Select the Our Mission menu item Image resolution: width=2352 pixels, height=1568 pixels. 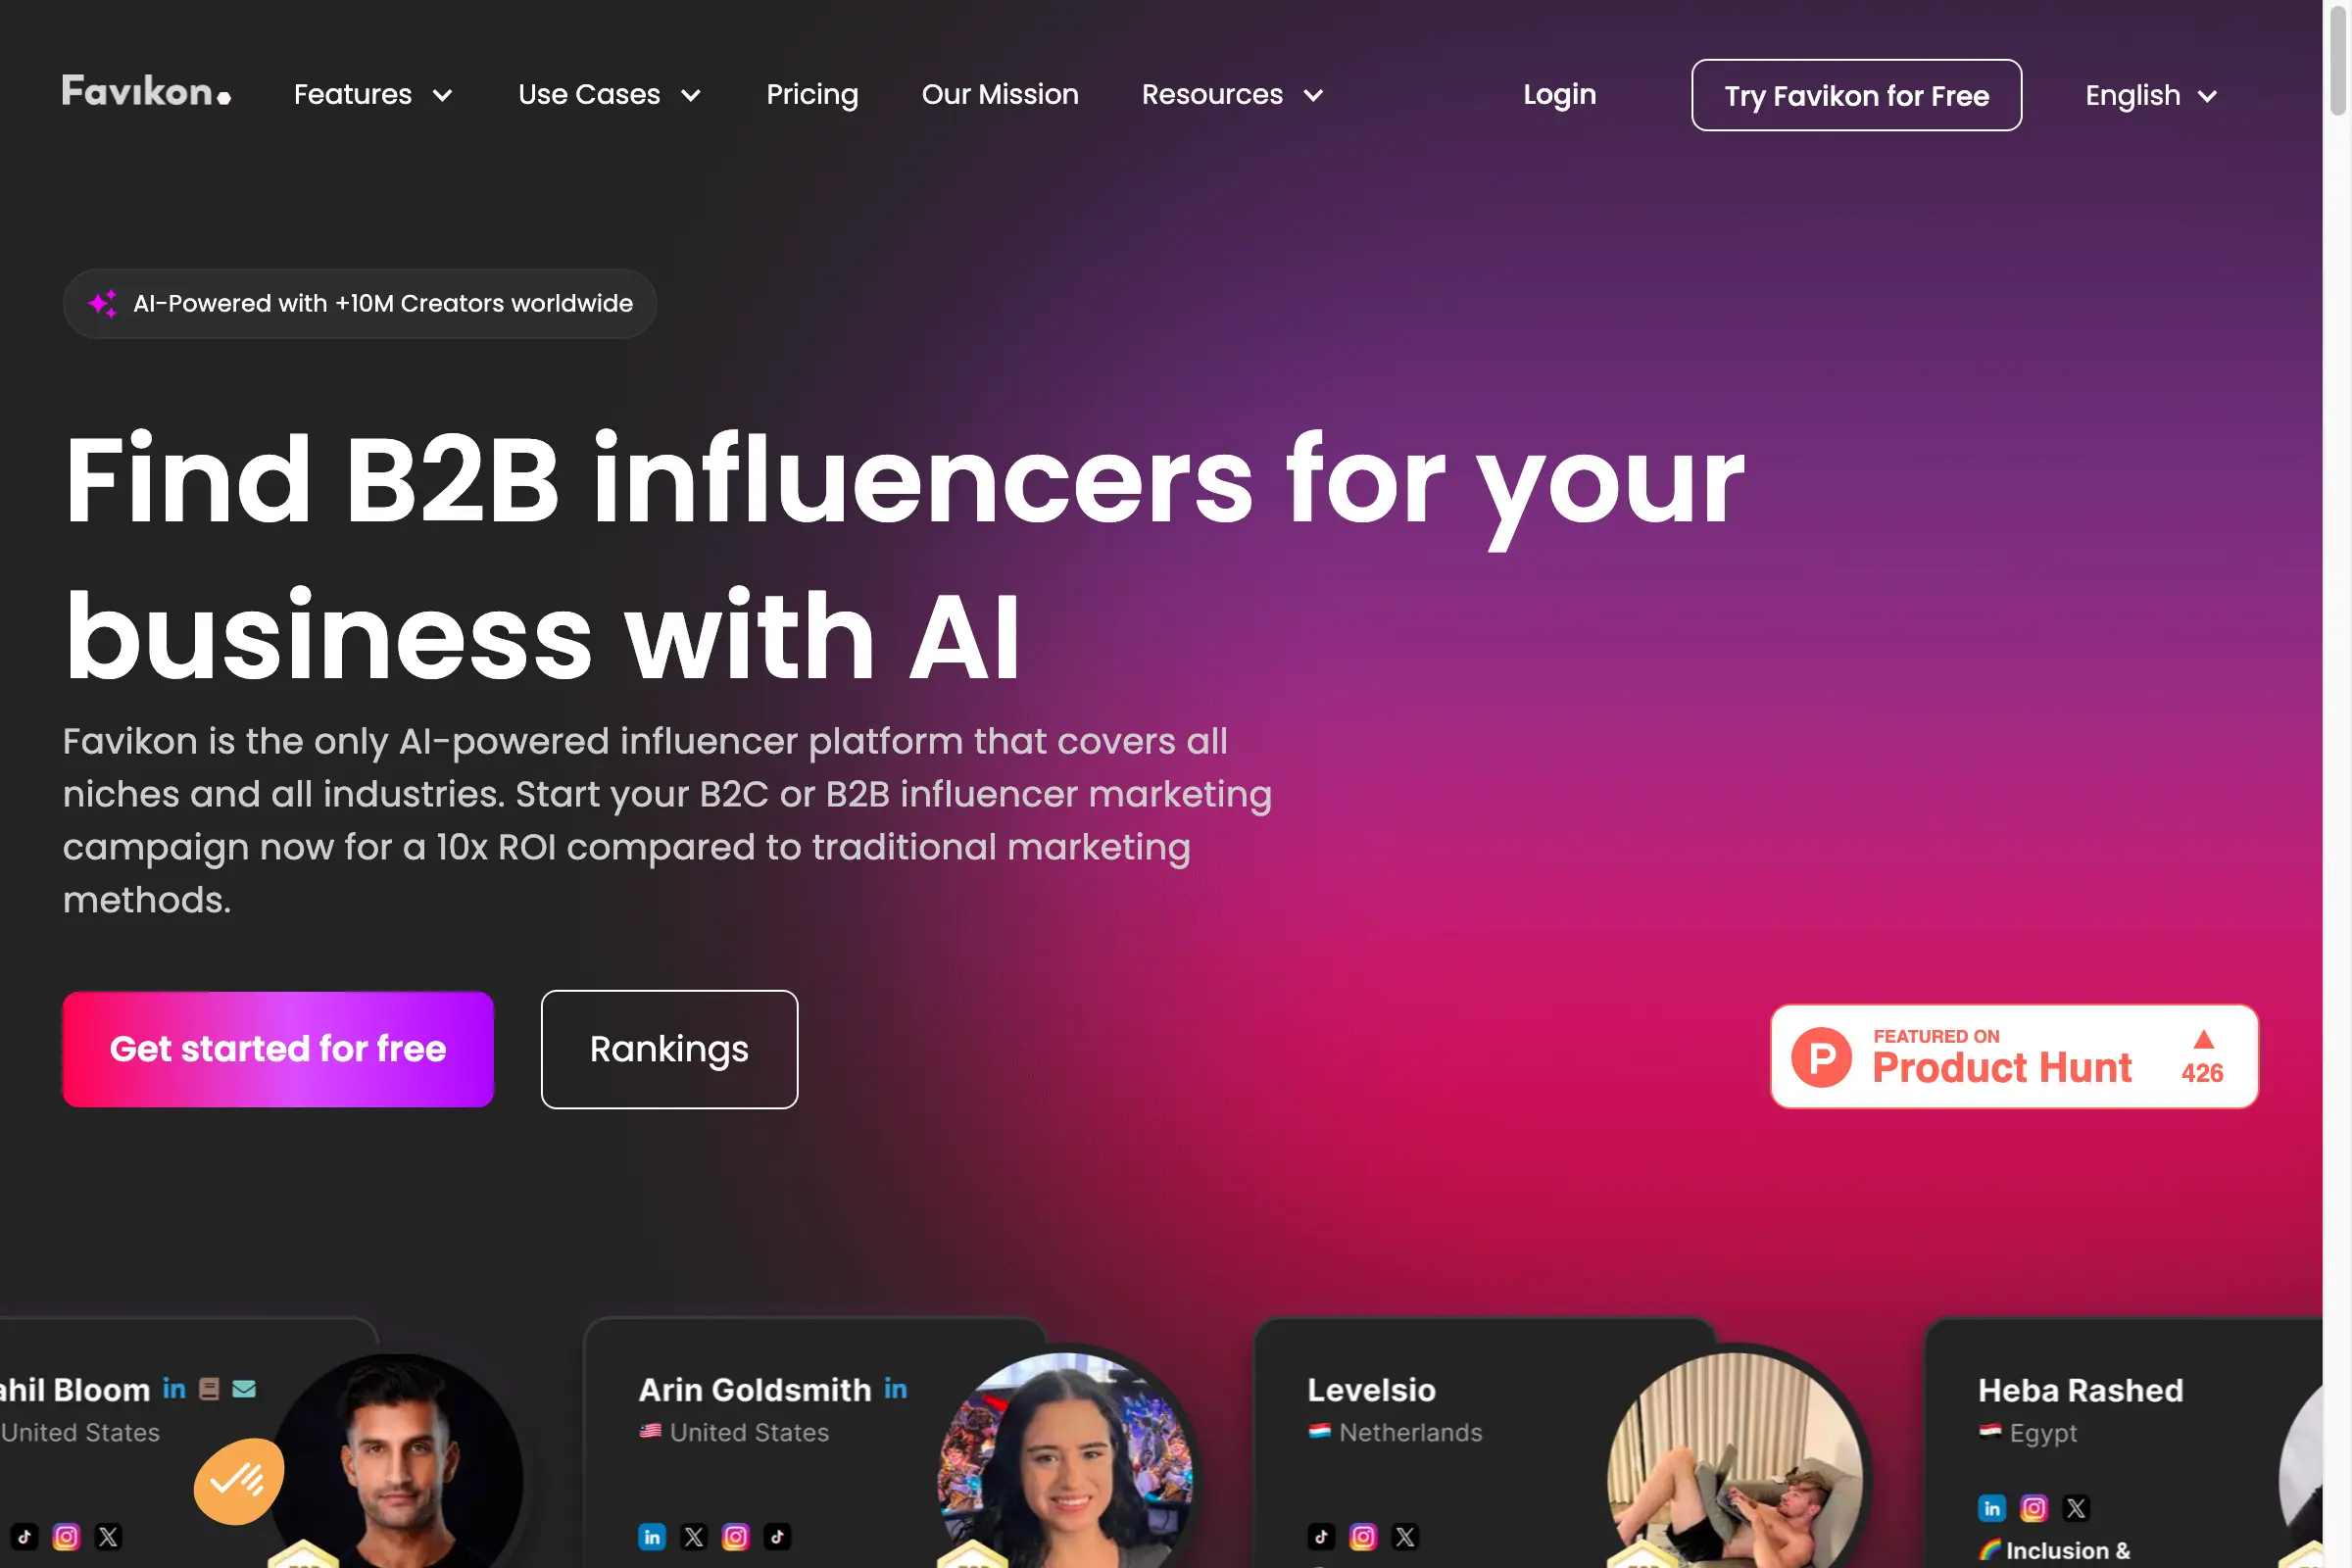pyautogui.click(x=1001, y=94)
